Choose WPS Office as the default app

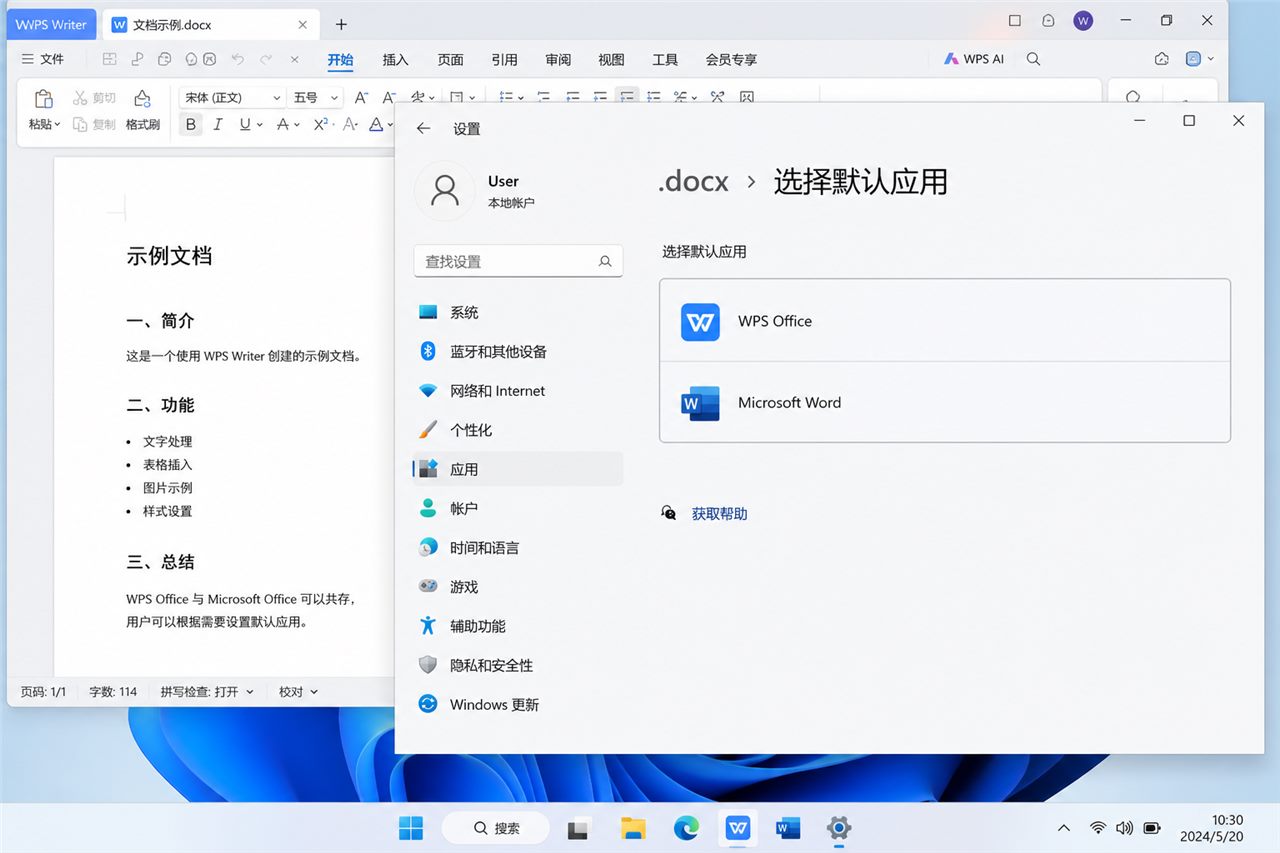click(x=945, y=321)
